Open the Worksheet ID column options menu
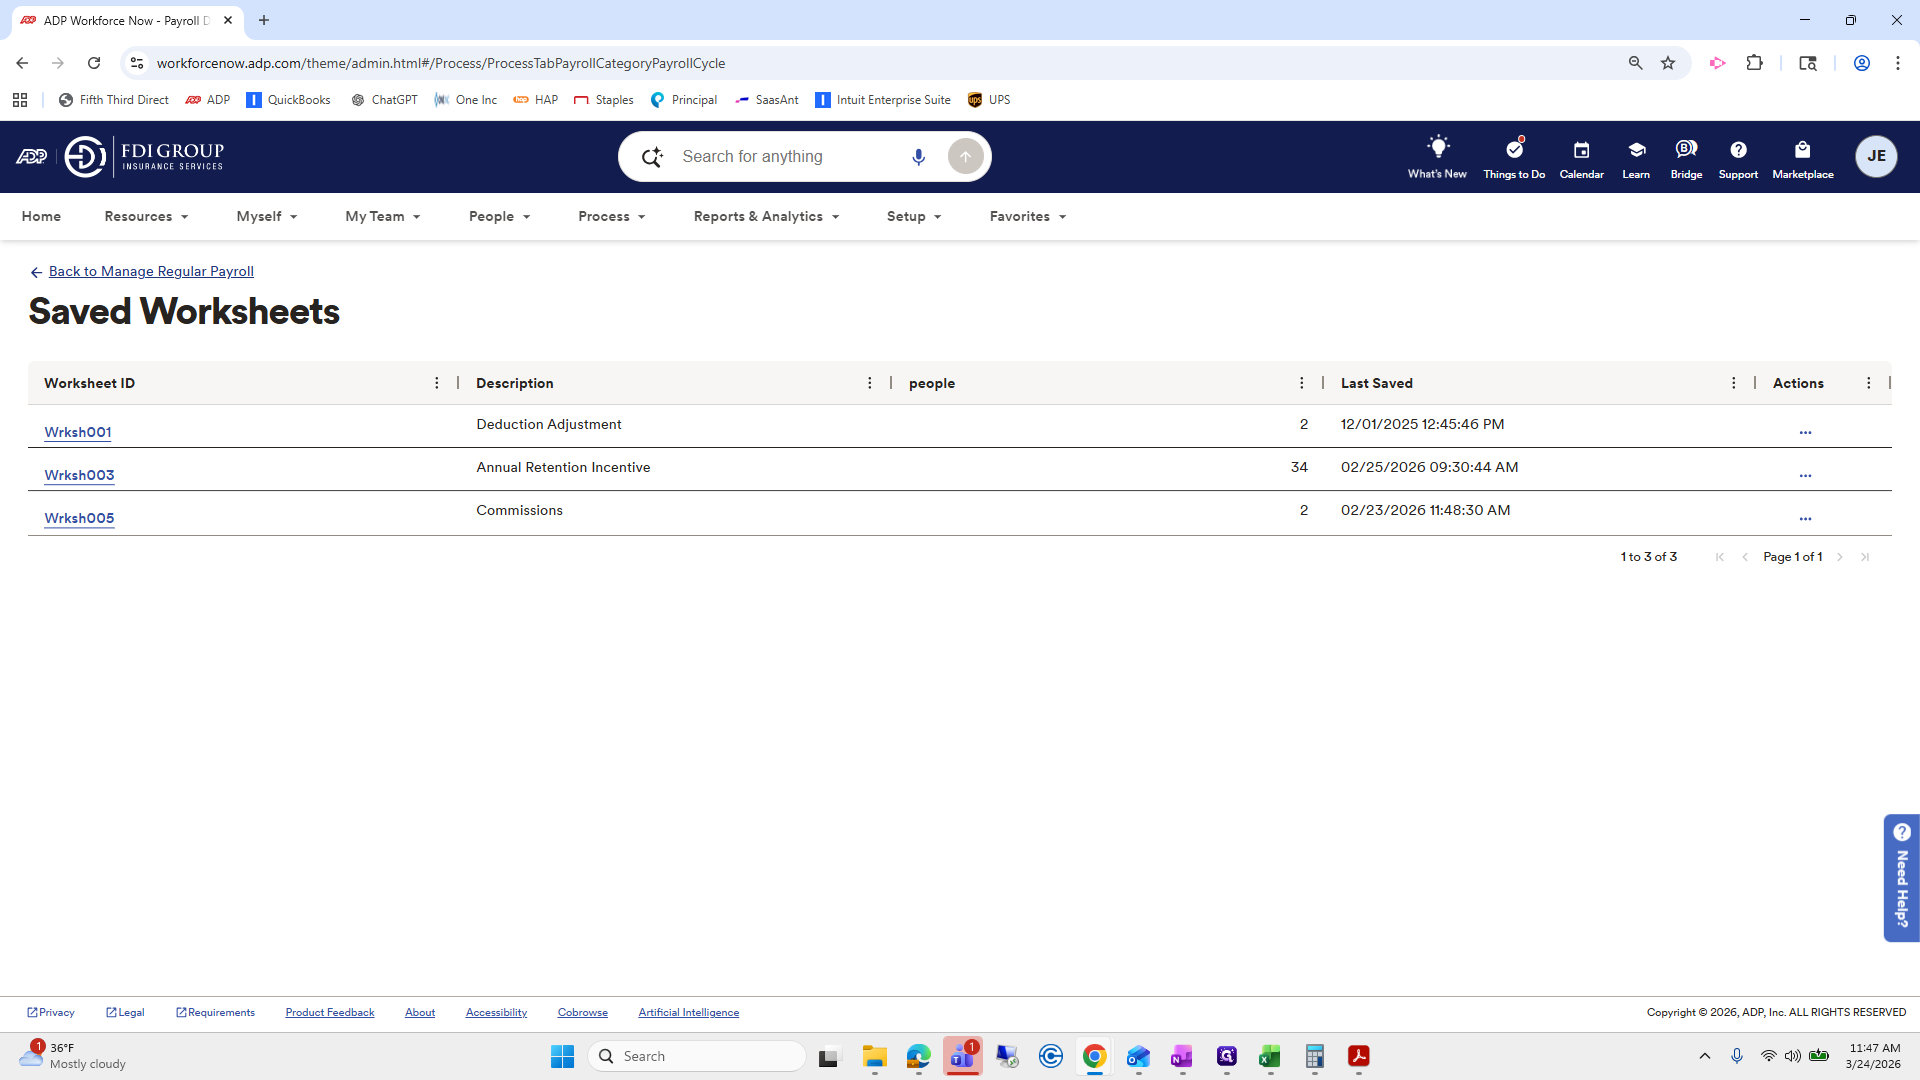This screenshot has width=1920, height=1080. point(437,383)
